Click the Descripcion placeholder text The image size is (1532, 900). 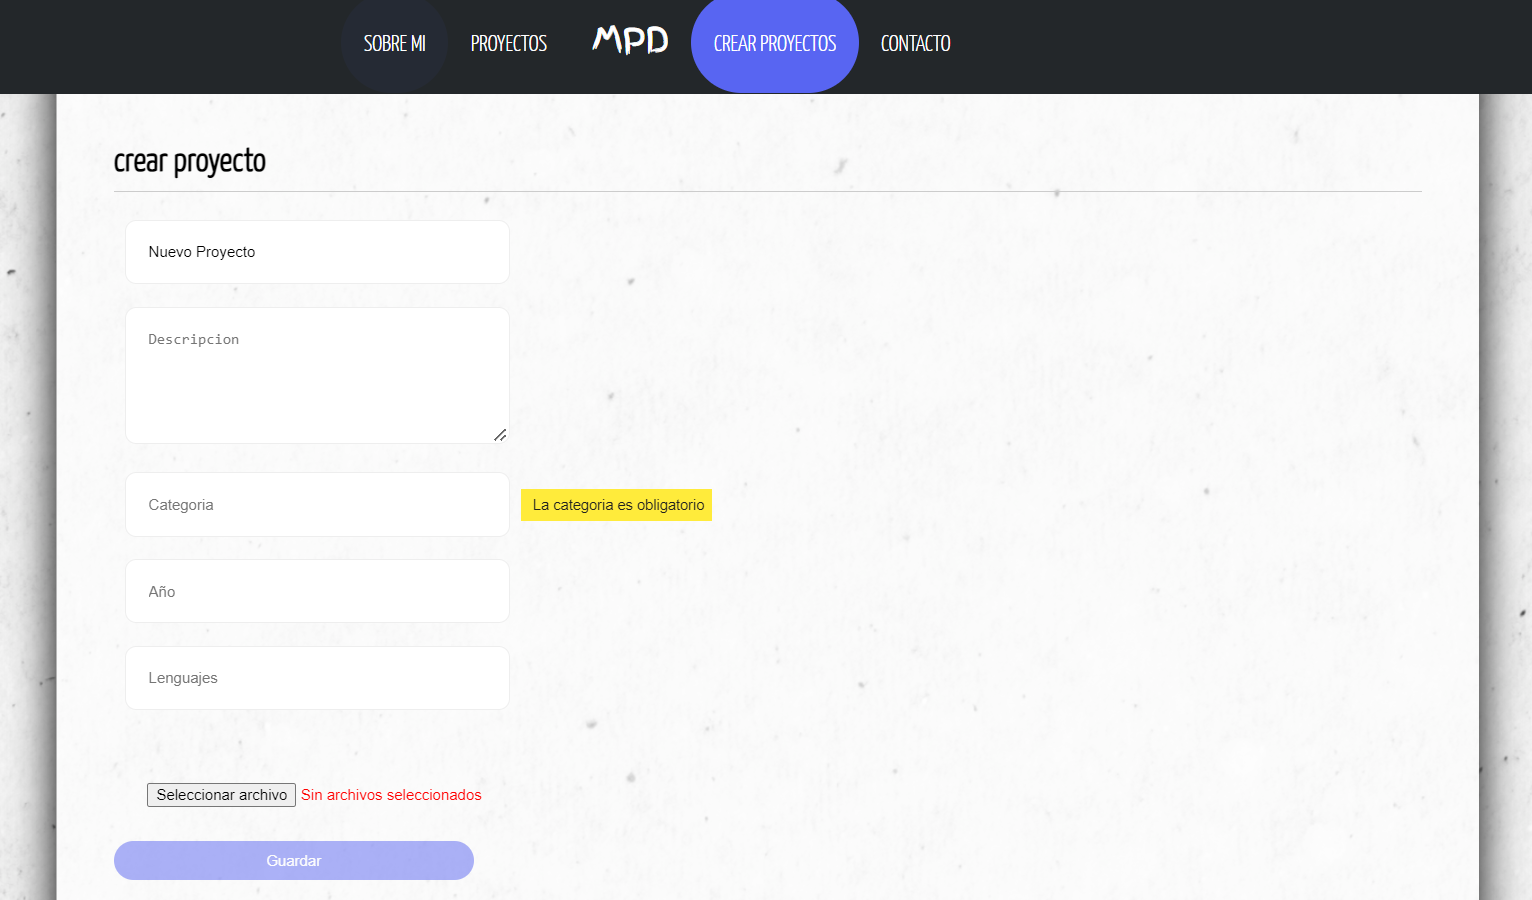193,339
